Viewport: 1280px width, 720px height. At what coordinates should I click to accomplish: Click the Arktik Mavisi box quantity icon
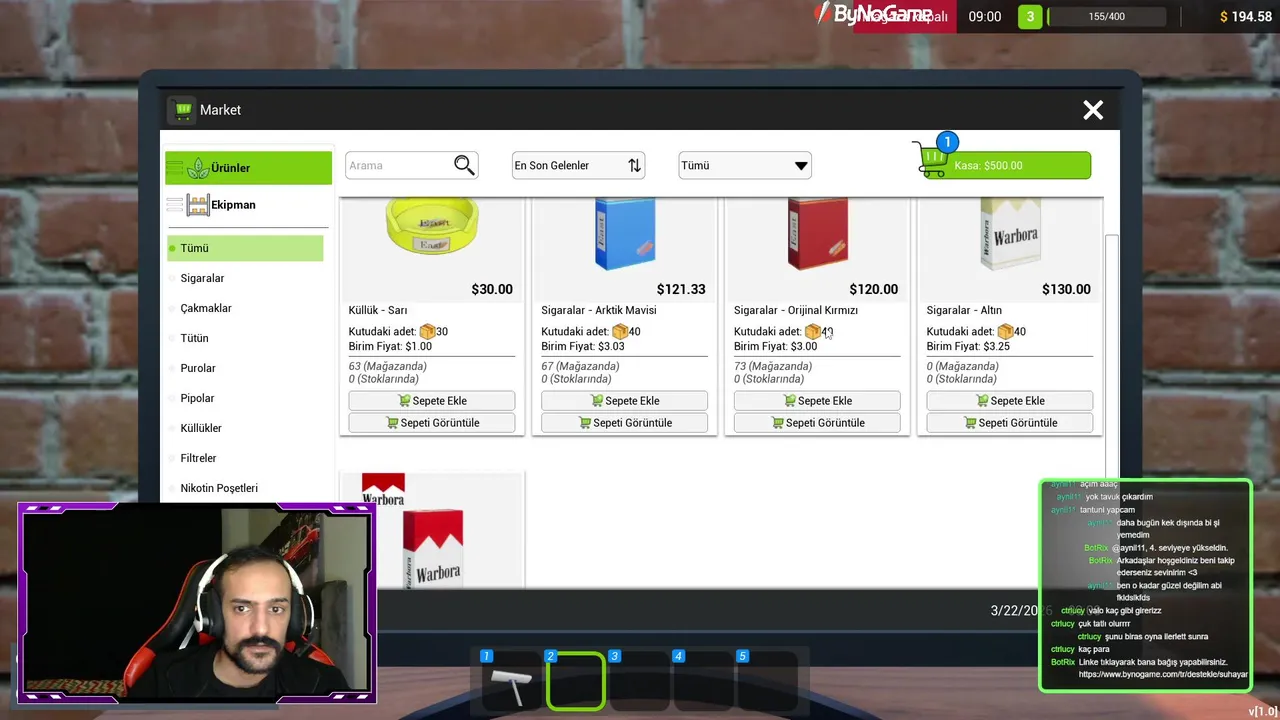tap(620, 331)
